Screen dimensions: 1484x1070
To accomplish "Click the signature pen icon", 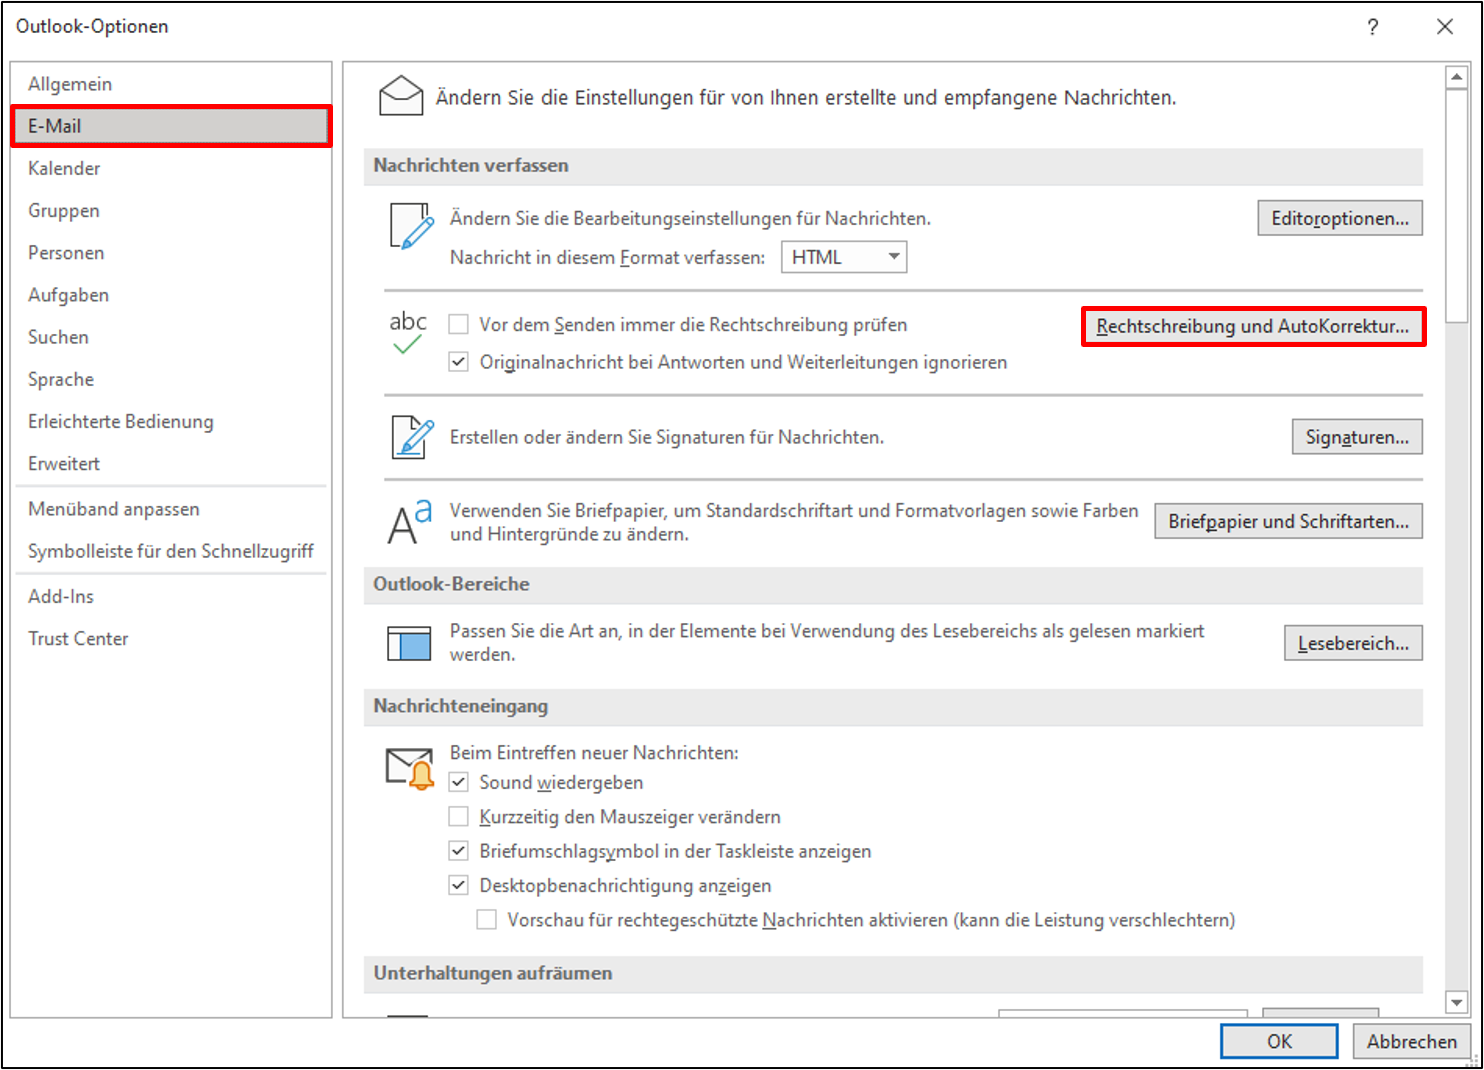I will [412, 437].
